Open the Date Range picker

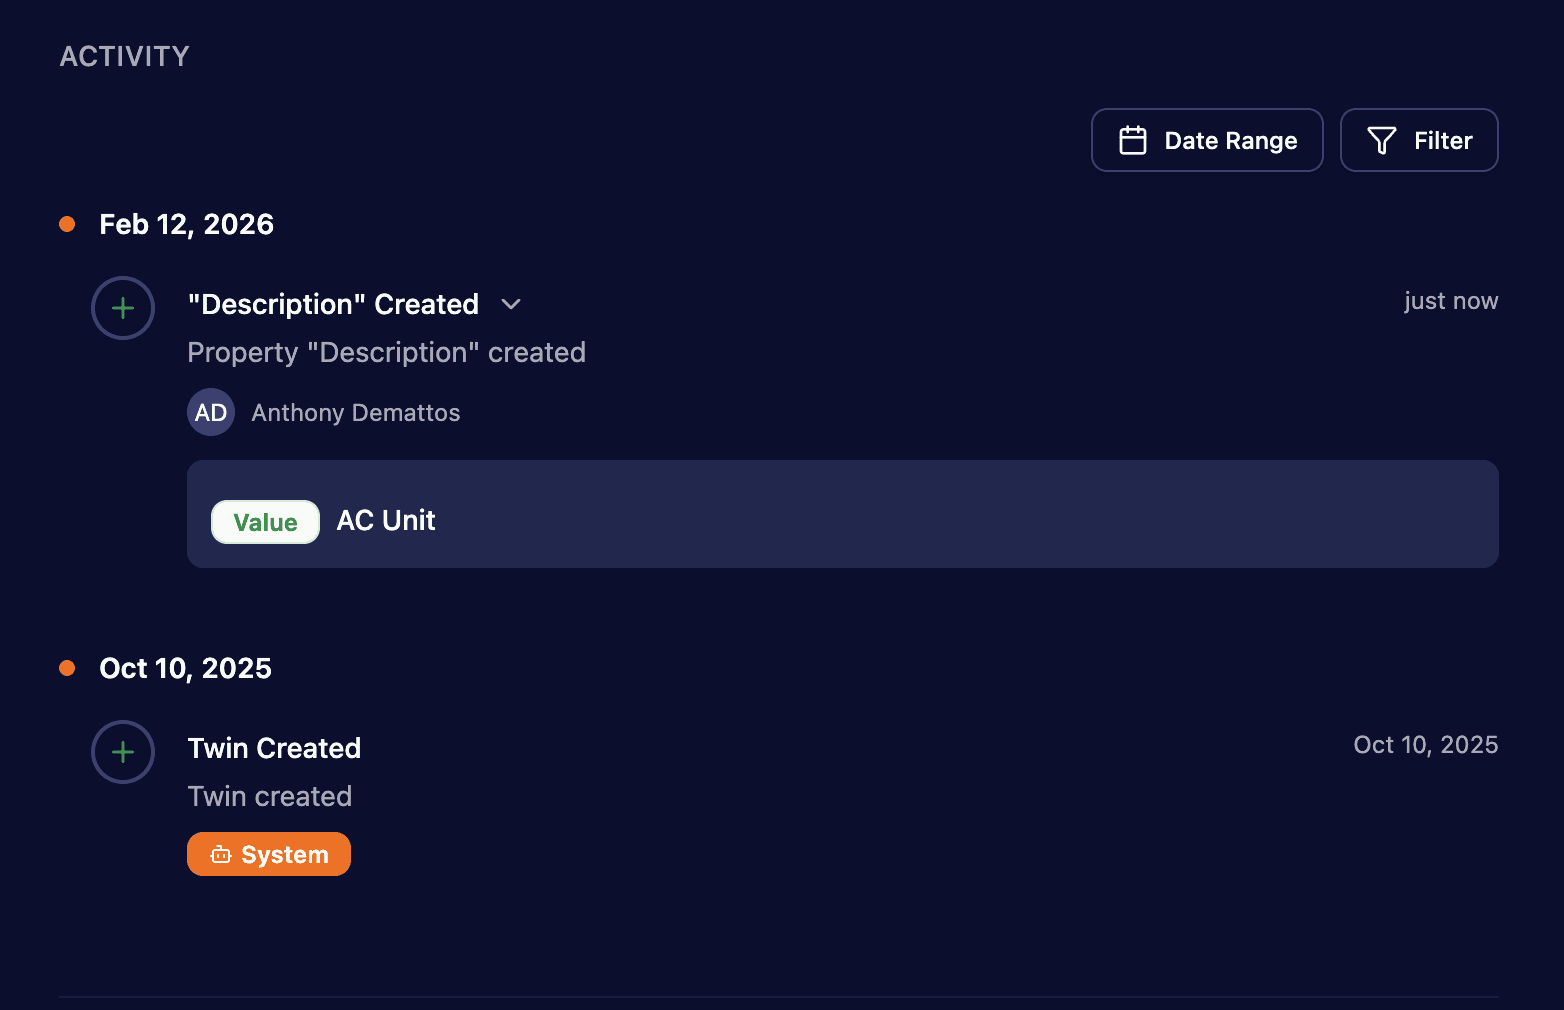pos(1207,140)
